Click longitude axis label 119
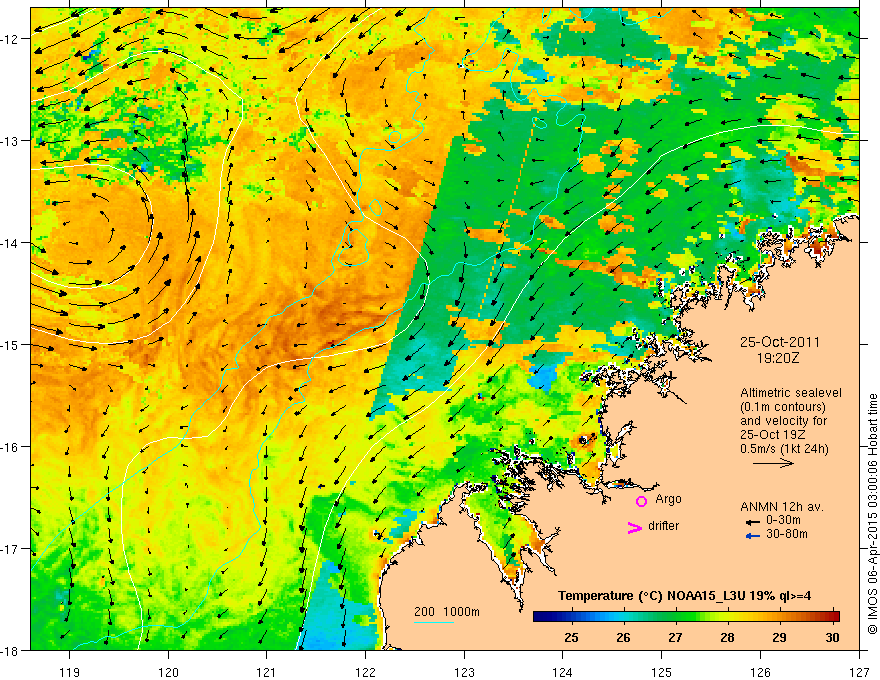The image size is (880, 680). (70, 672)
